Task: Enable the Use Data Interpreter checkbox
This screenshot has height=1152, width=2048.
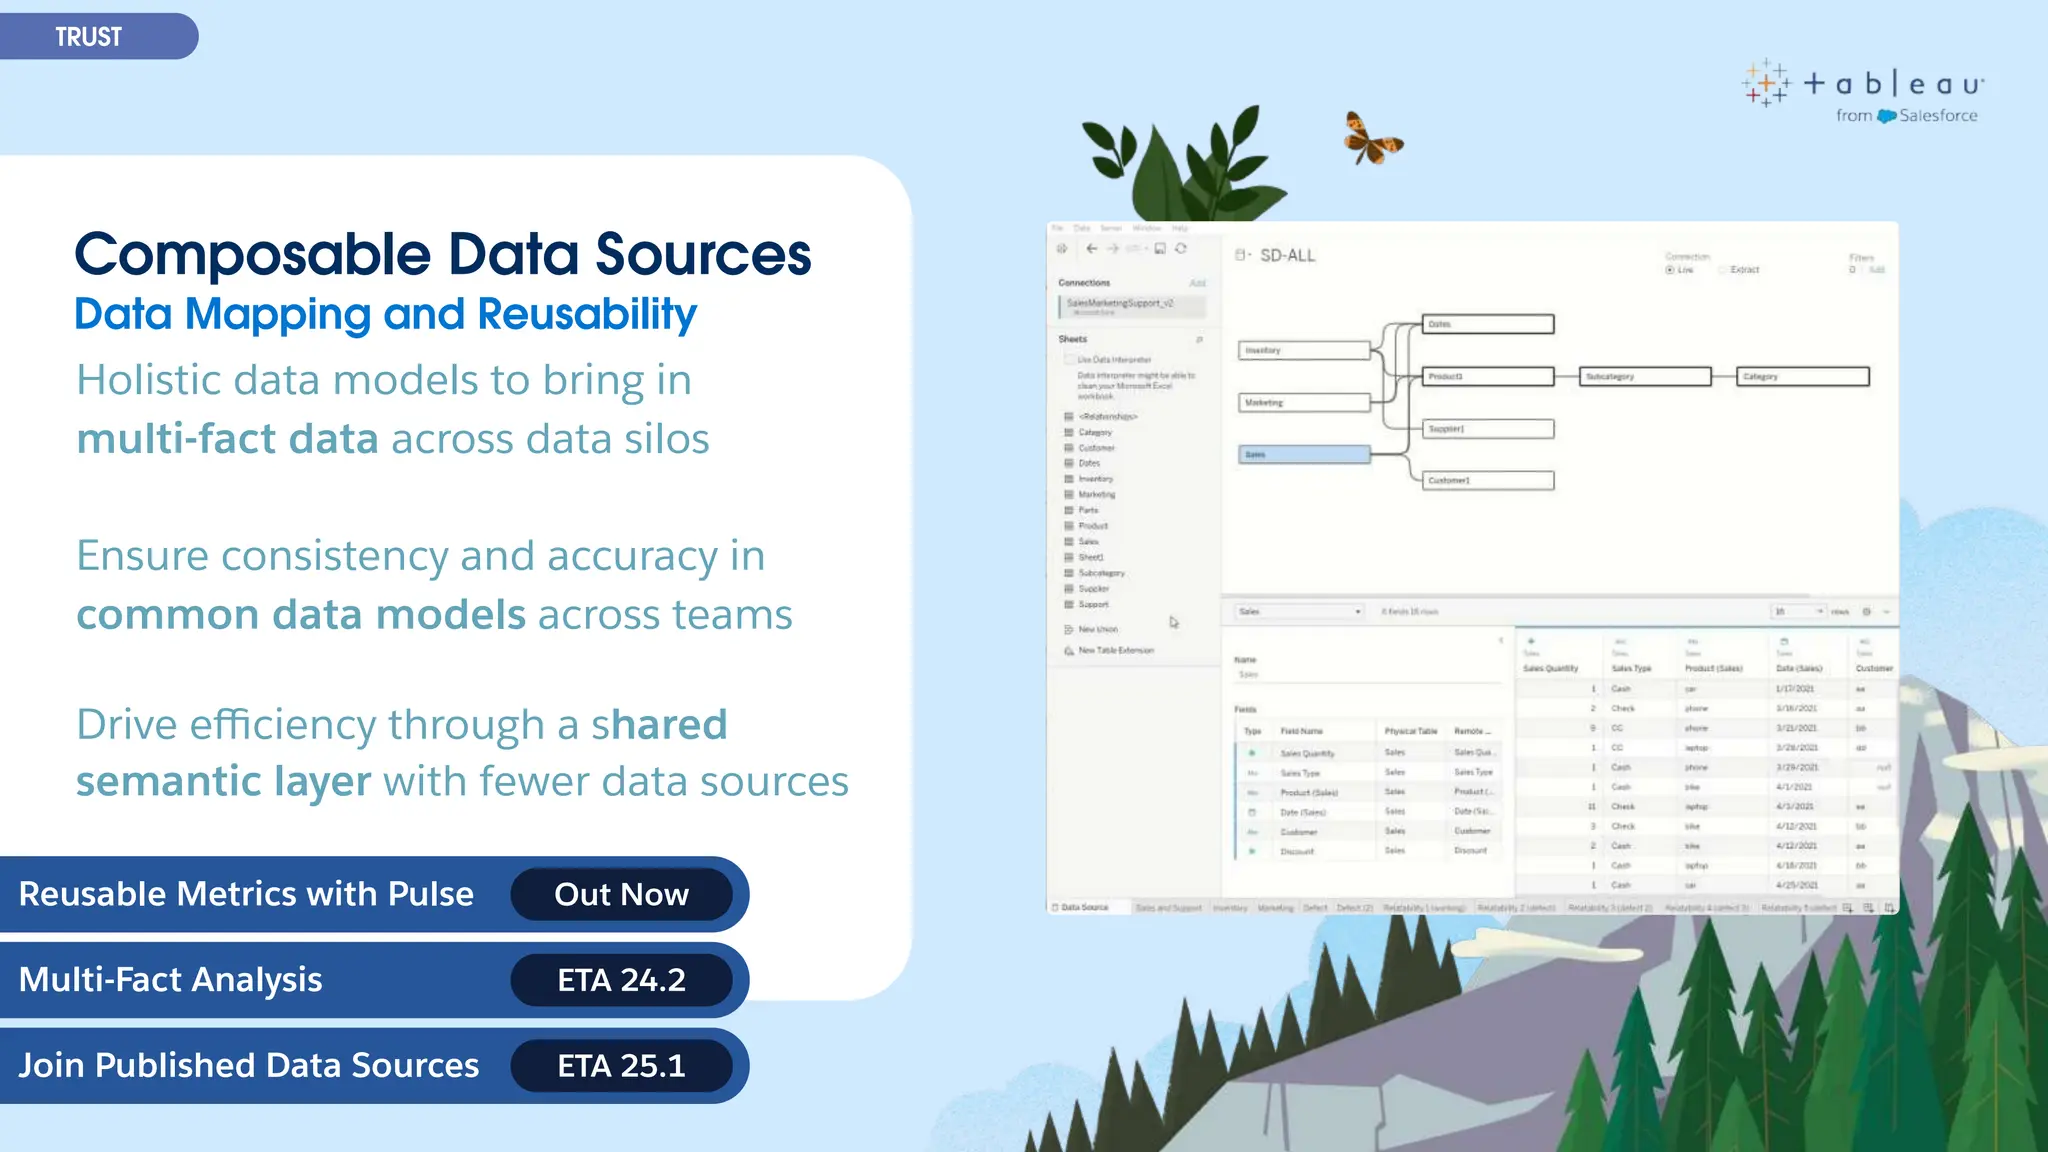Action: (x=1069, y=359)
